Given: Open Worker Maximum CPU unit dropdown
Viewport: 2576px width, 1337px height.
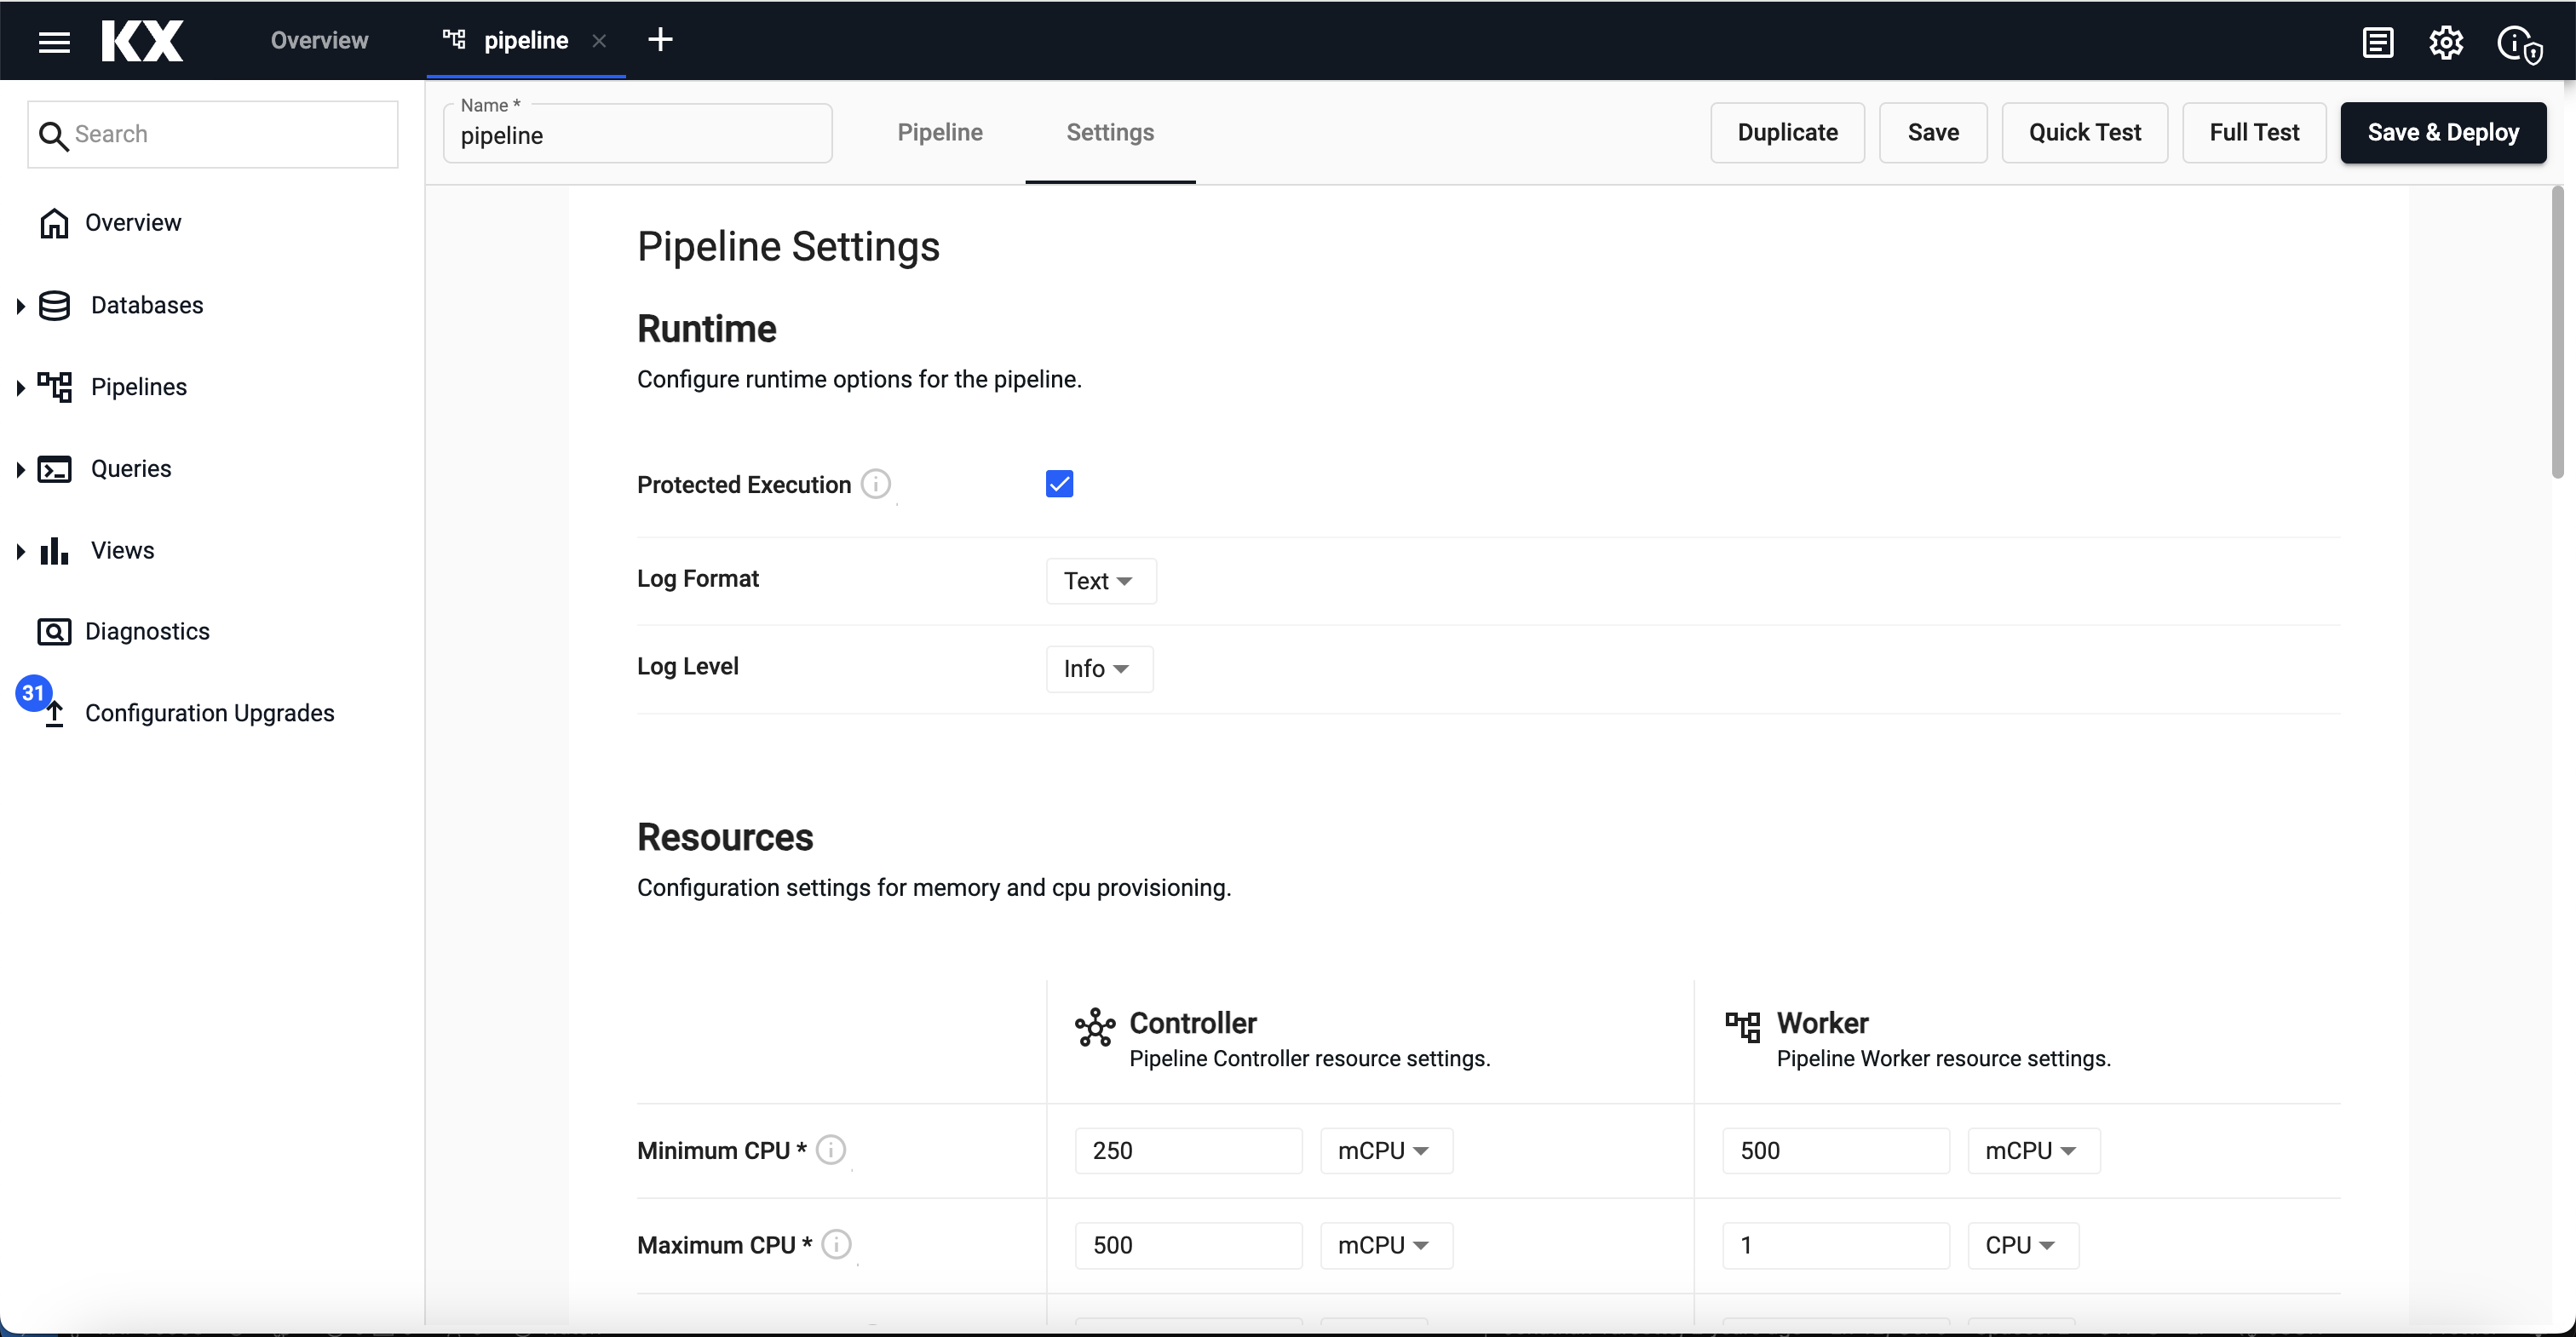Looking at the screenshot, I should pyautogui.click(x=2022, y=1245).
